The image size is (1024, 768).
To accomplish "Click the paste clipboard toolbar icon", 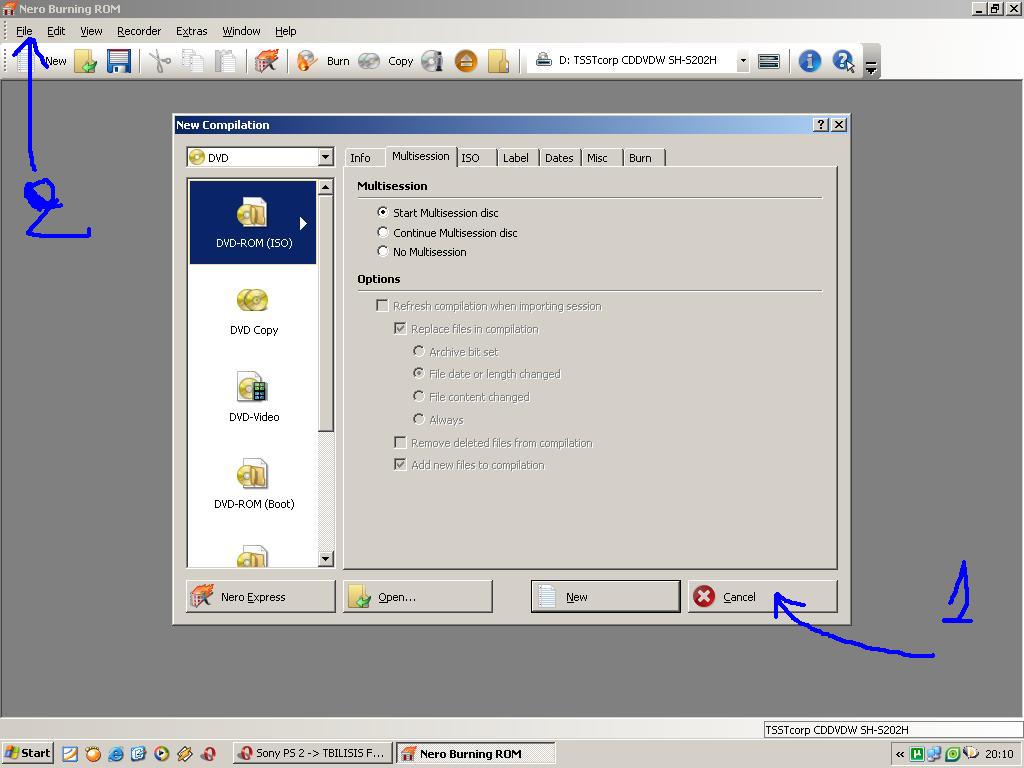I will pyautogui.click(x=225, y=61).
